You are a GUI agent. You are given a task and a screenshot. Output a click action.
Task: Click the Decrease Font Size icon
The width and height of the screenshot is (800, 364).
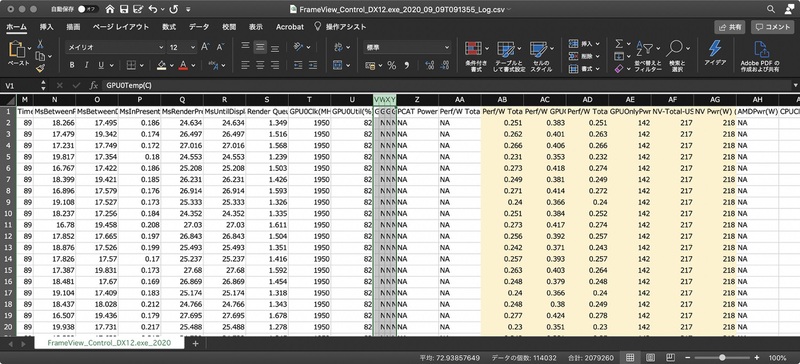point(220,47)
